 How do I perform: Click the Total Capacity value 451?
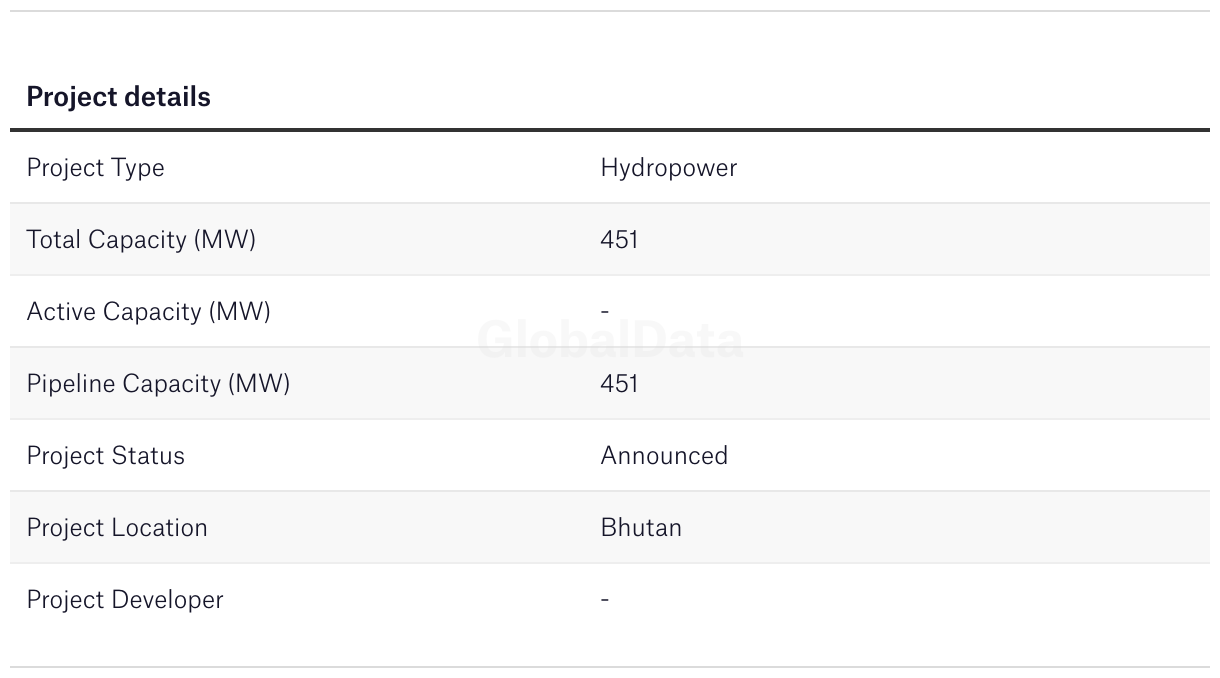619,240
